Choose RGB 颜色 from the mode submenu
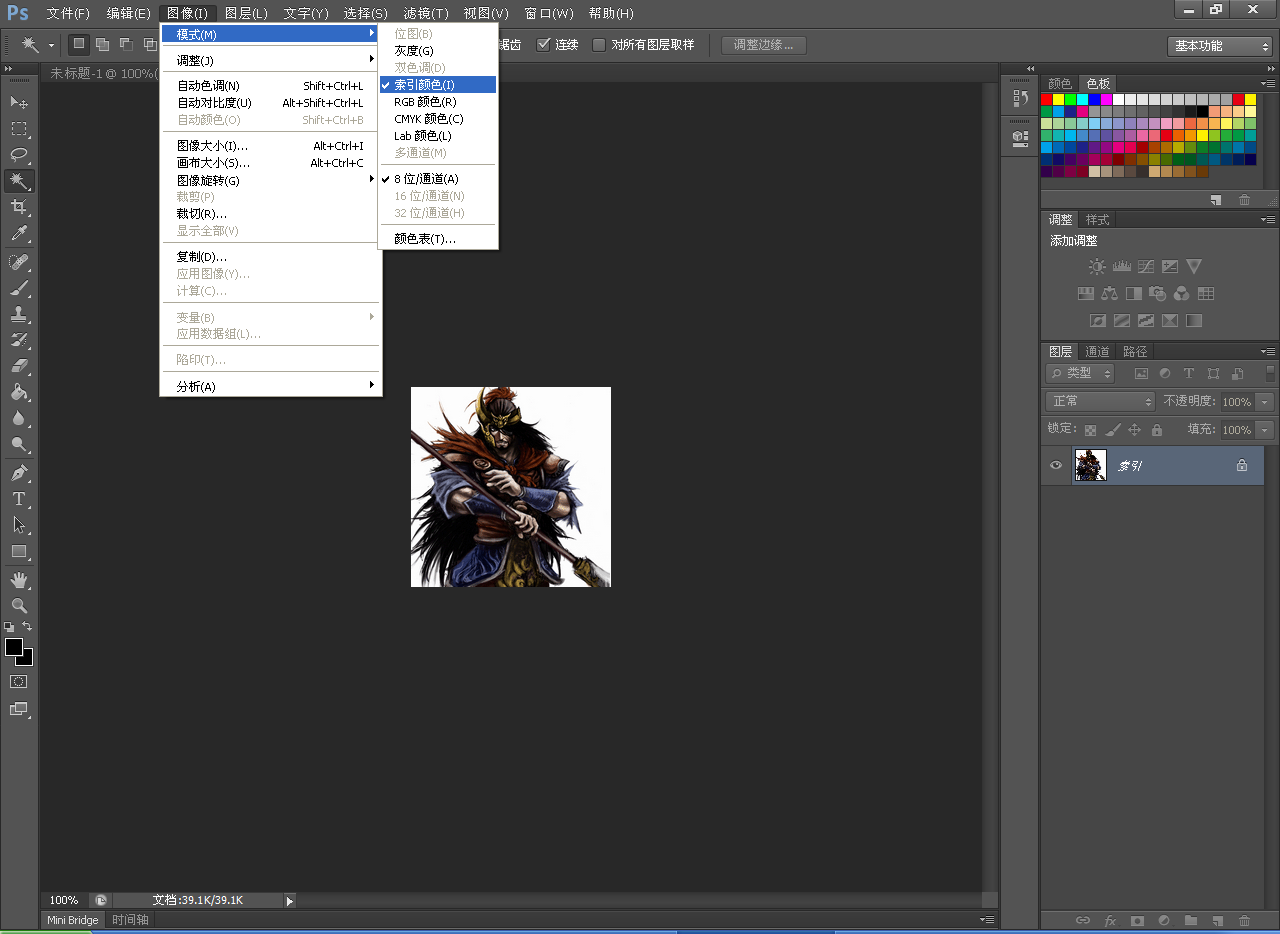This screenshot has width=1280, height=934. click(425, 102)
